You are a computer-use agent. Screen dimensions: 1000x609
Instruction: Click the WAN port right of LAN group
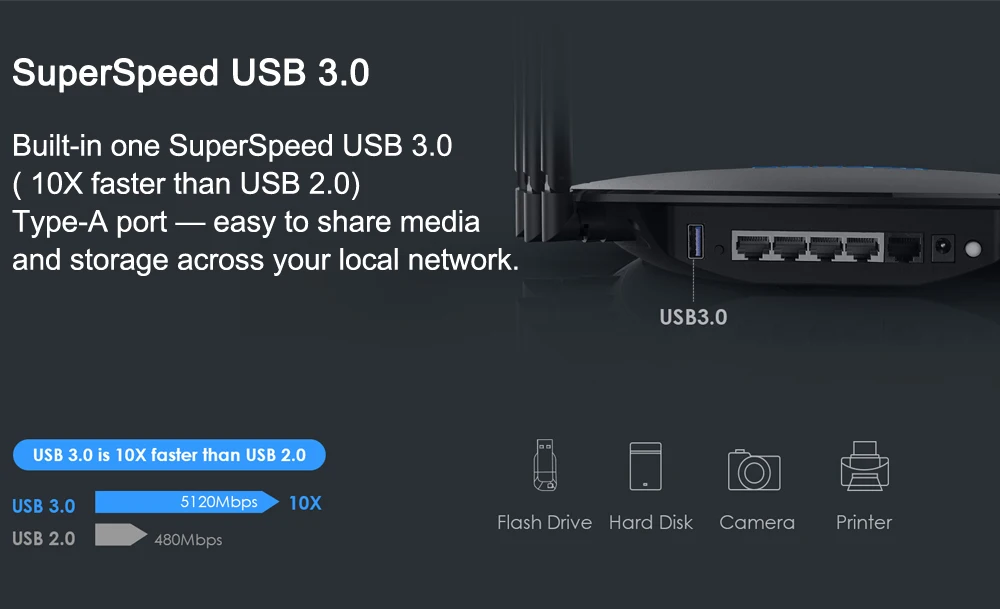tap(904, 248)
